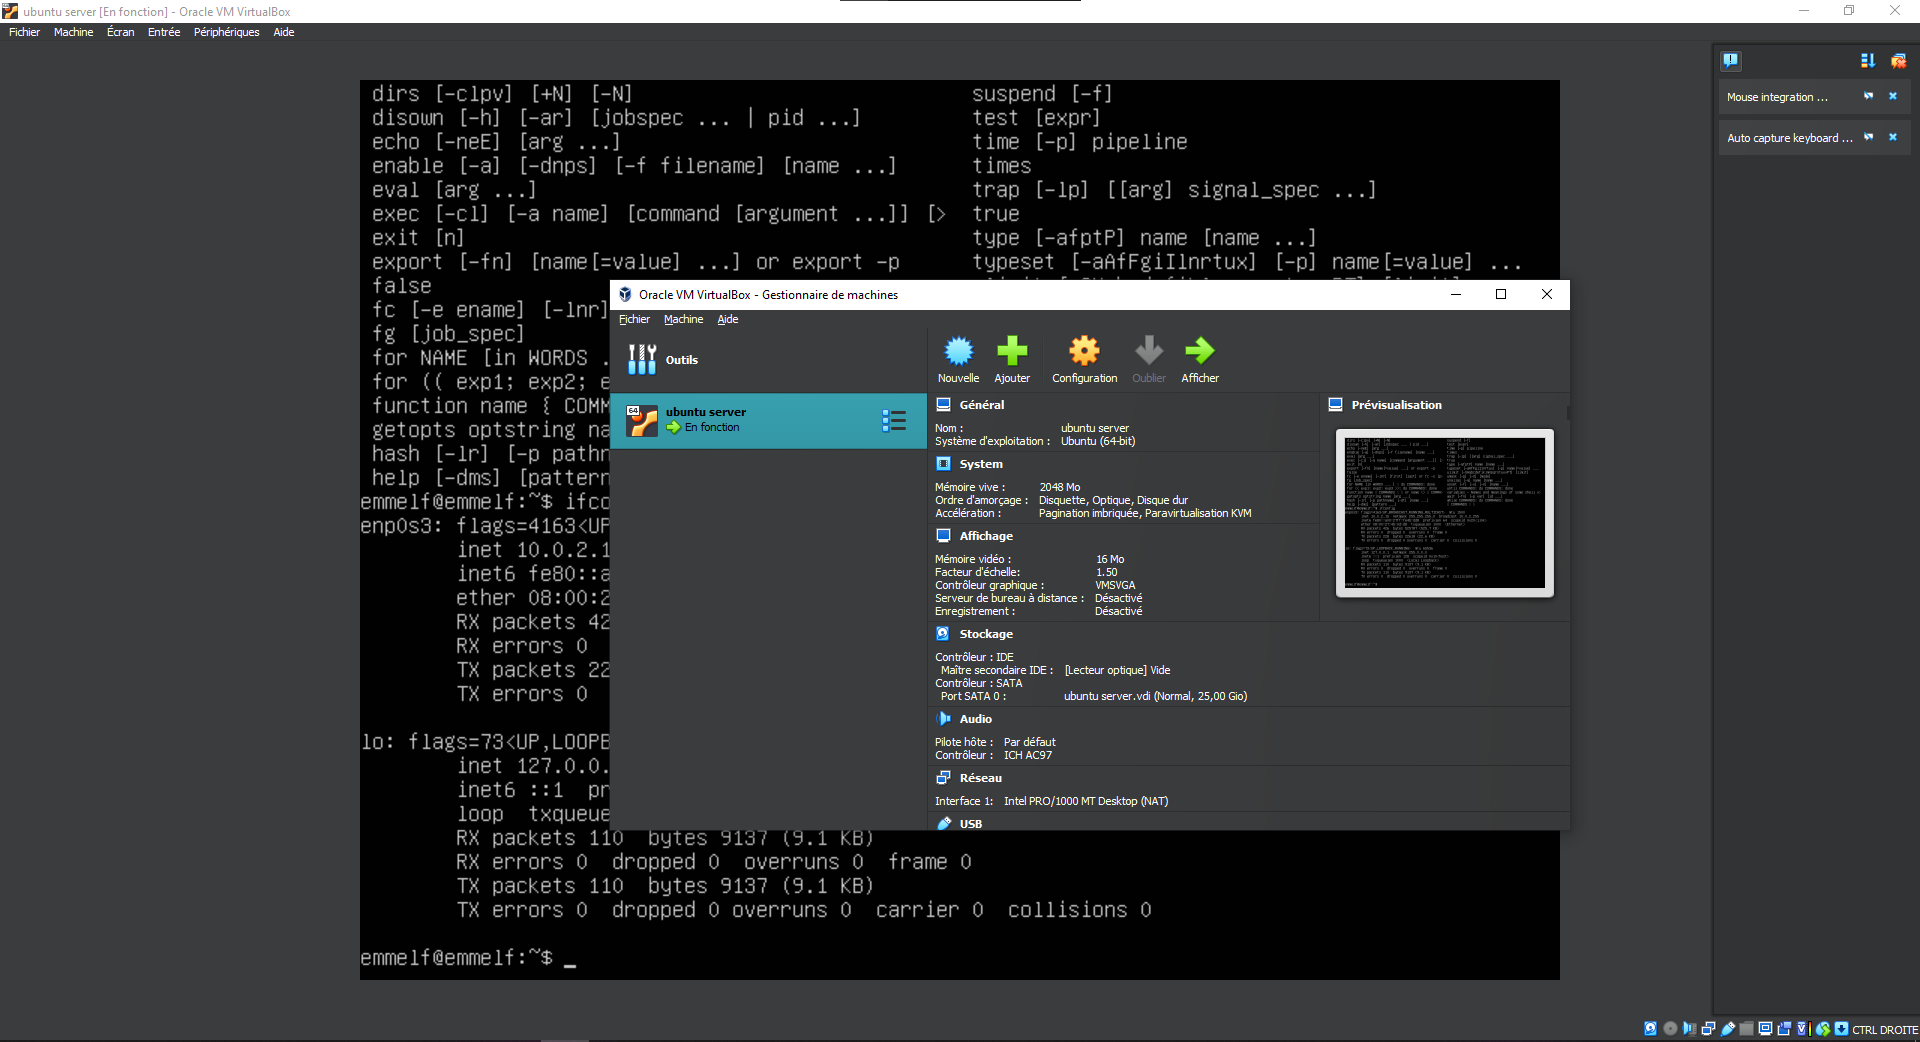Click the audio indicator in status bar
1920x1042 pixels.
[x=1689, y=1029]
